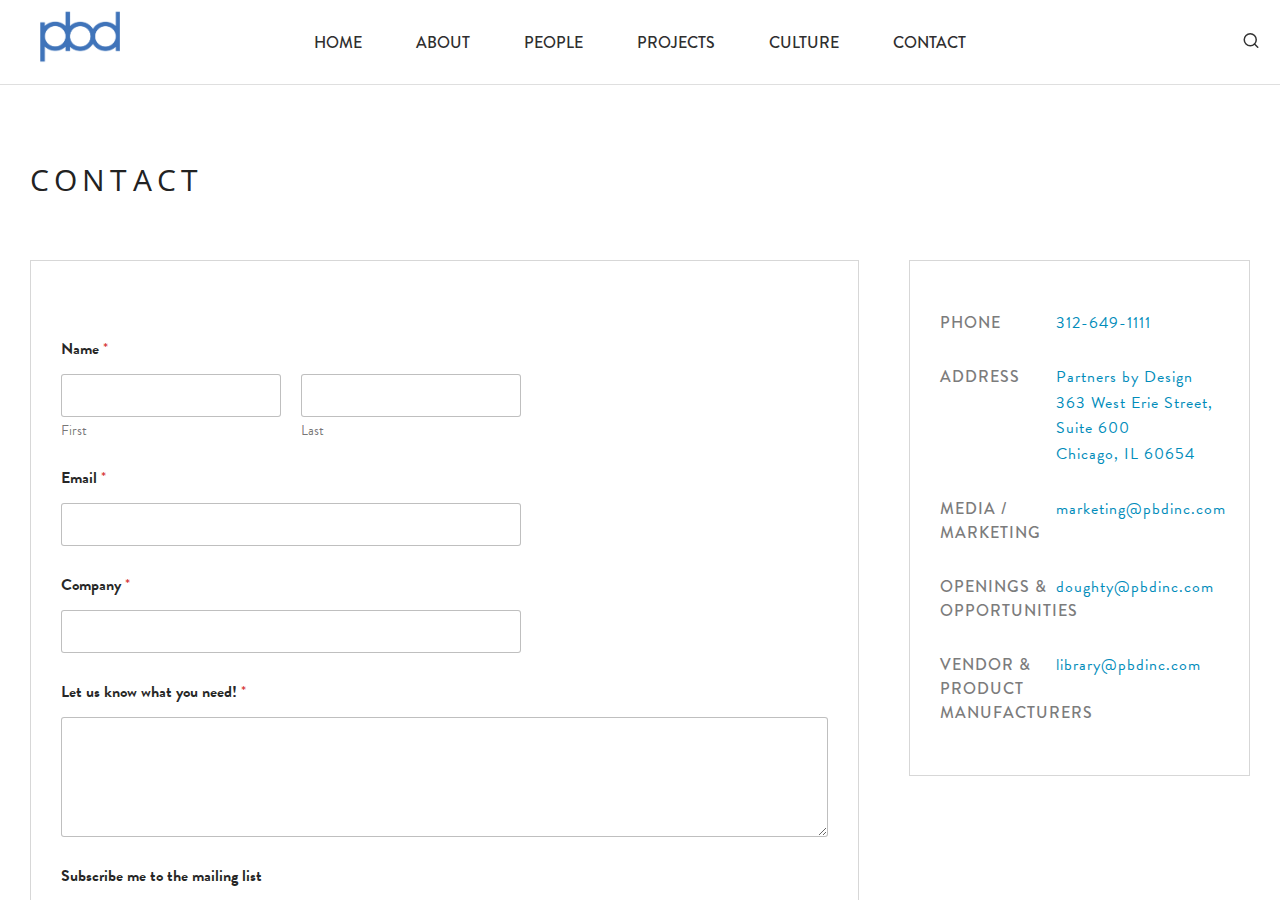Click the 'First' sub-label under name field

[x=74, y=431]
